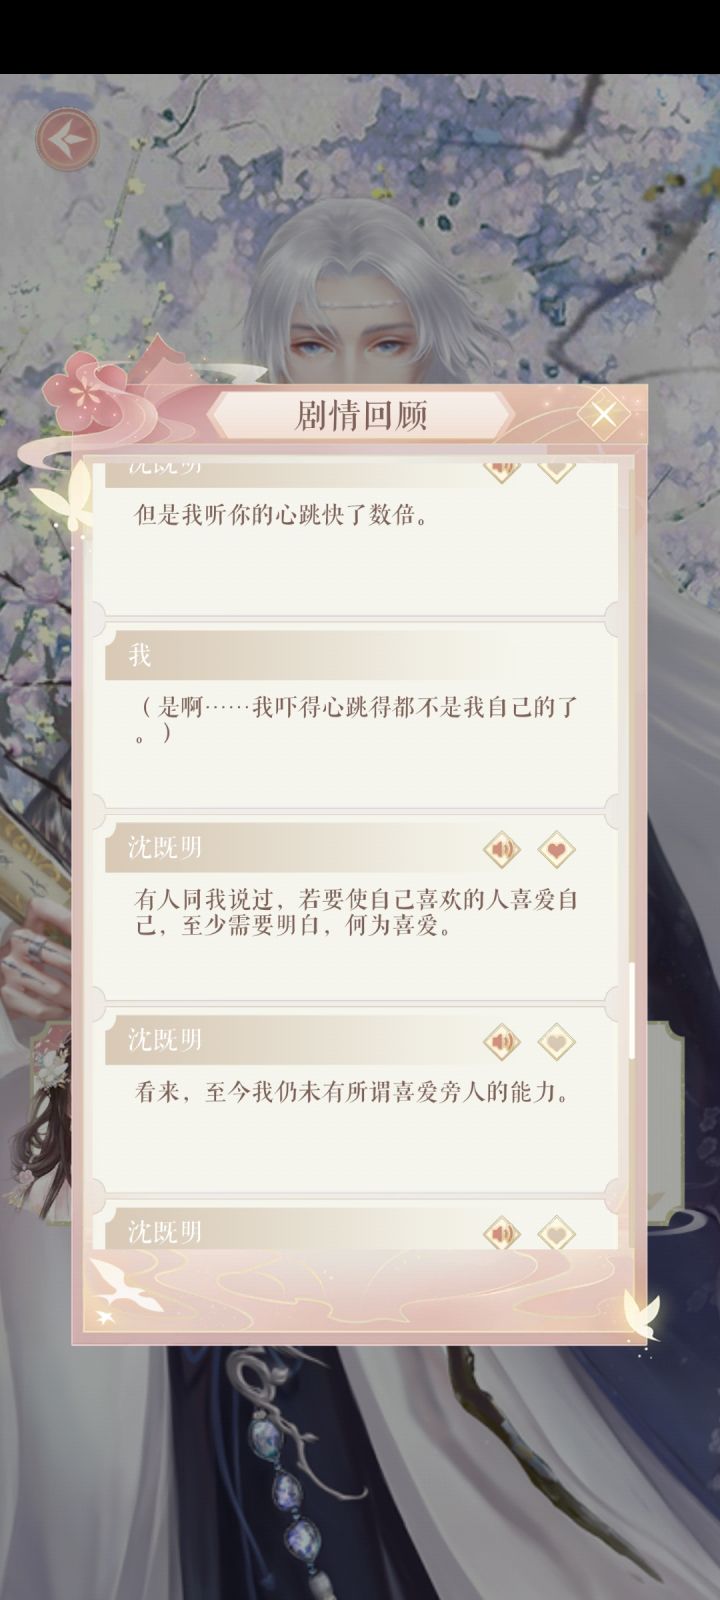
Task: Toggle the heart on the bottom-most 沈既明 entry
Action: [x=557, y=1234]
